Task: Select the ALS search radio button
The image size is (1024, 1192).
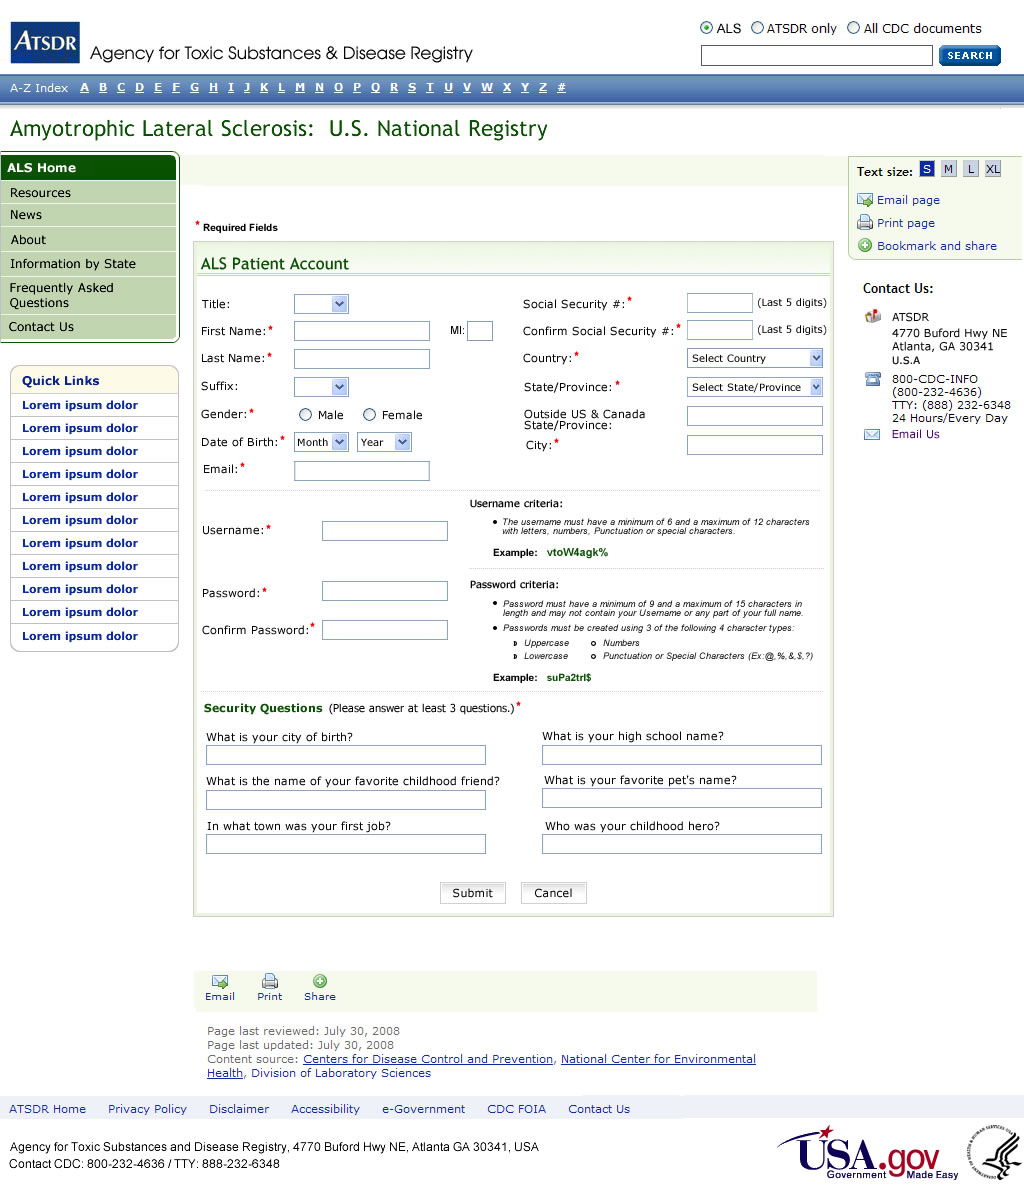Action: [706, 28]
